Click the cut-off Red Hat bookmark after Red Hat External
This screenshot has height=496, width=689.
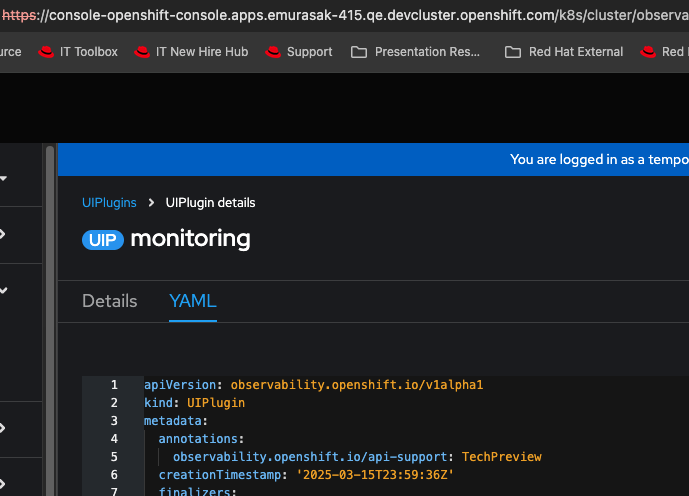coord(662,52)
